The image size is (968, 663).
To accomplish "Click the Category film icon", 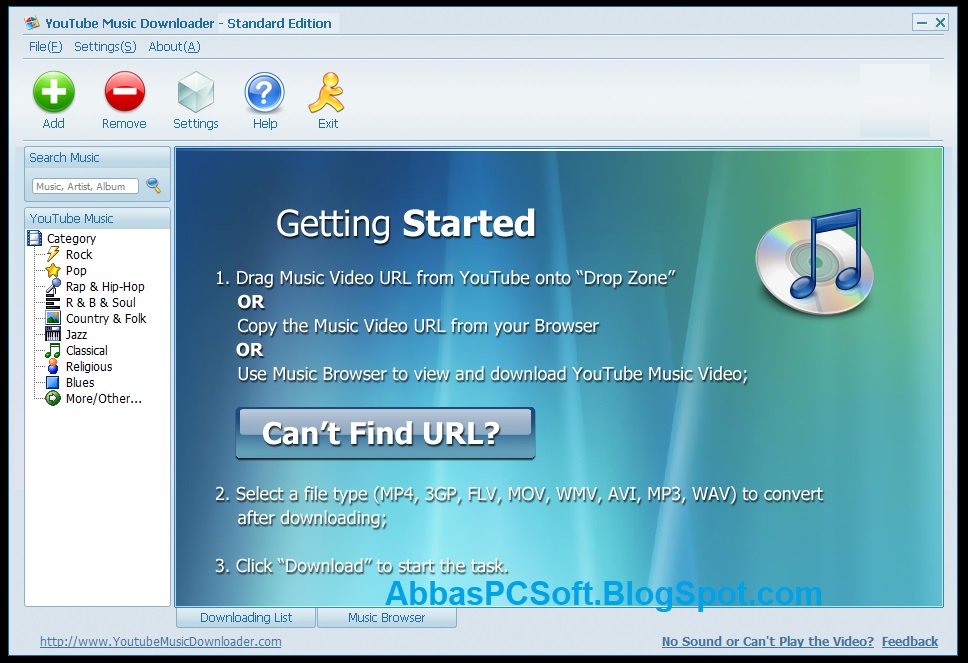I will [35, 238].
